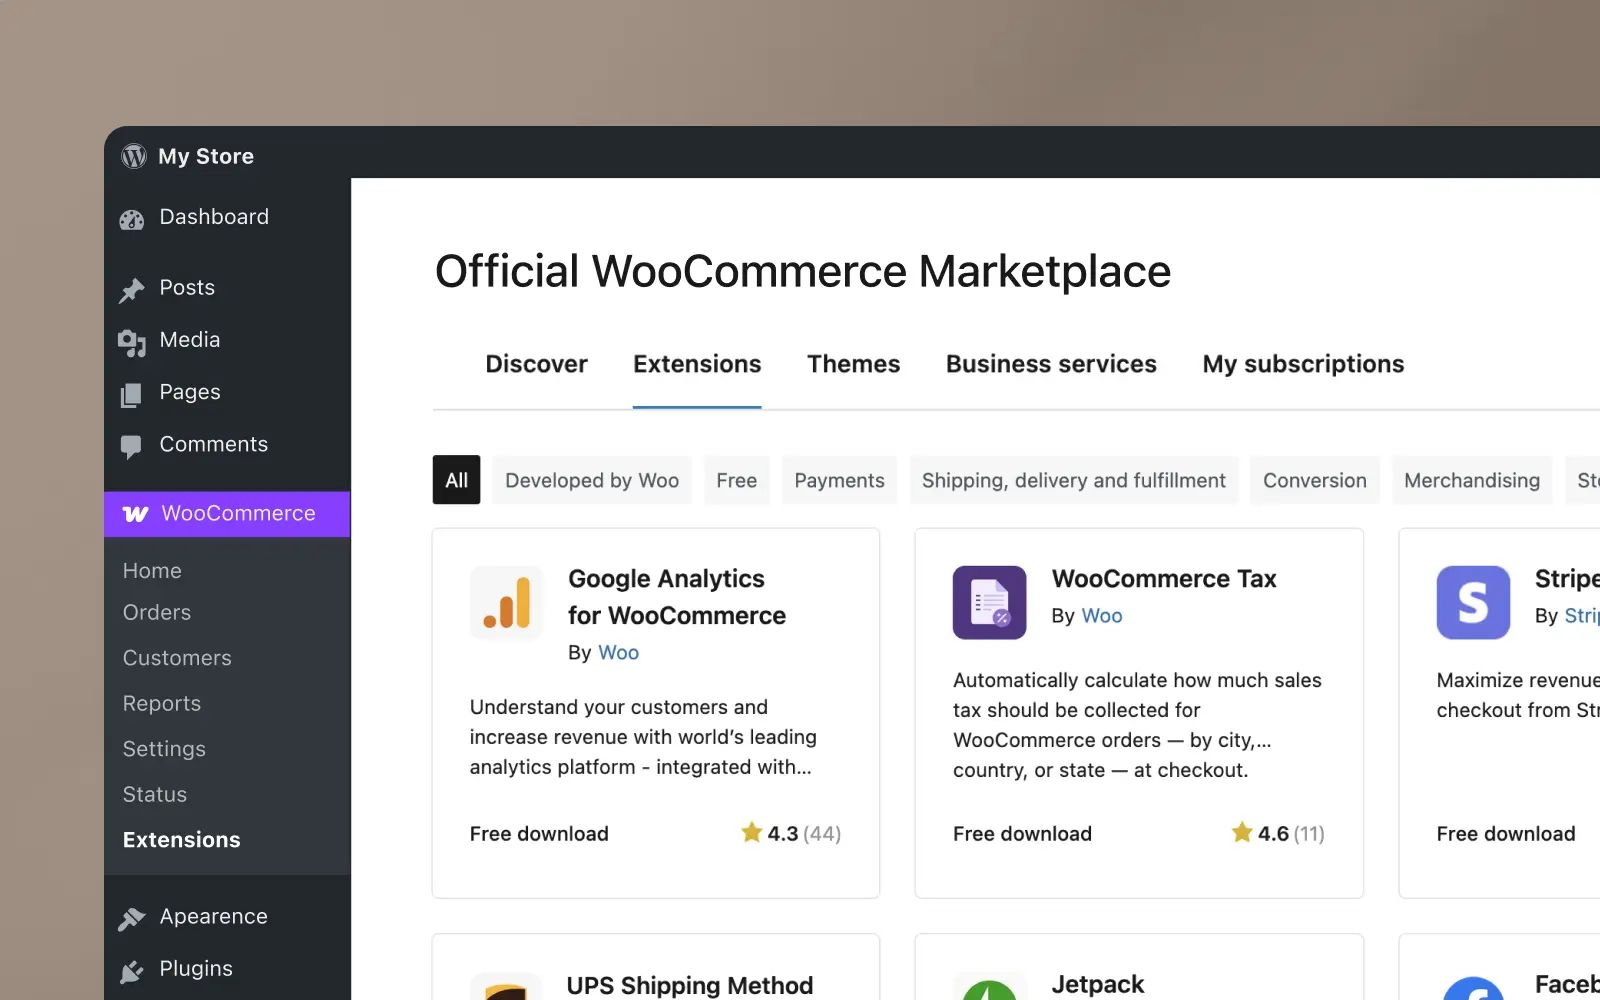Filter extensions by Free
This screenshot has width=1600, height=1000.
point(736,480)
